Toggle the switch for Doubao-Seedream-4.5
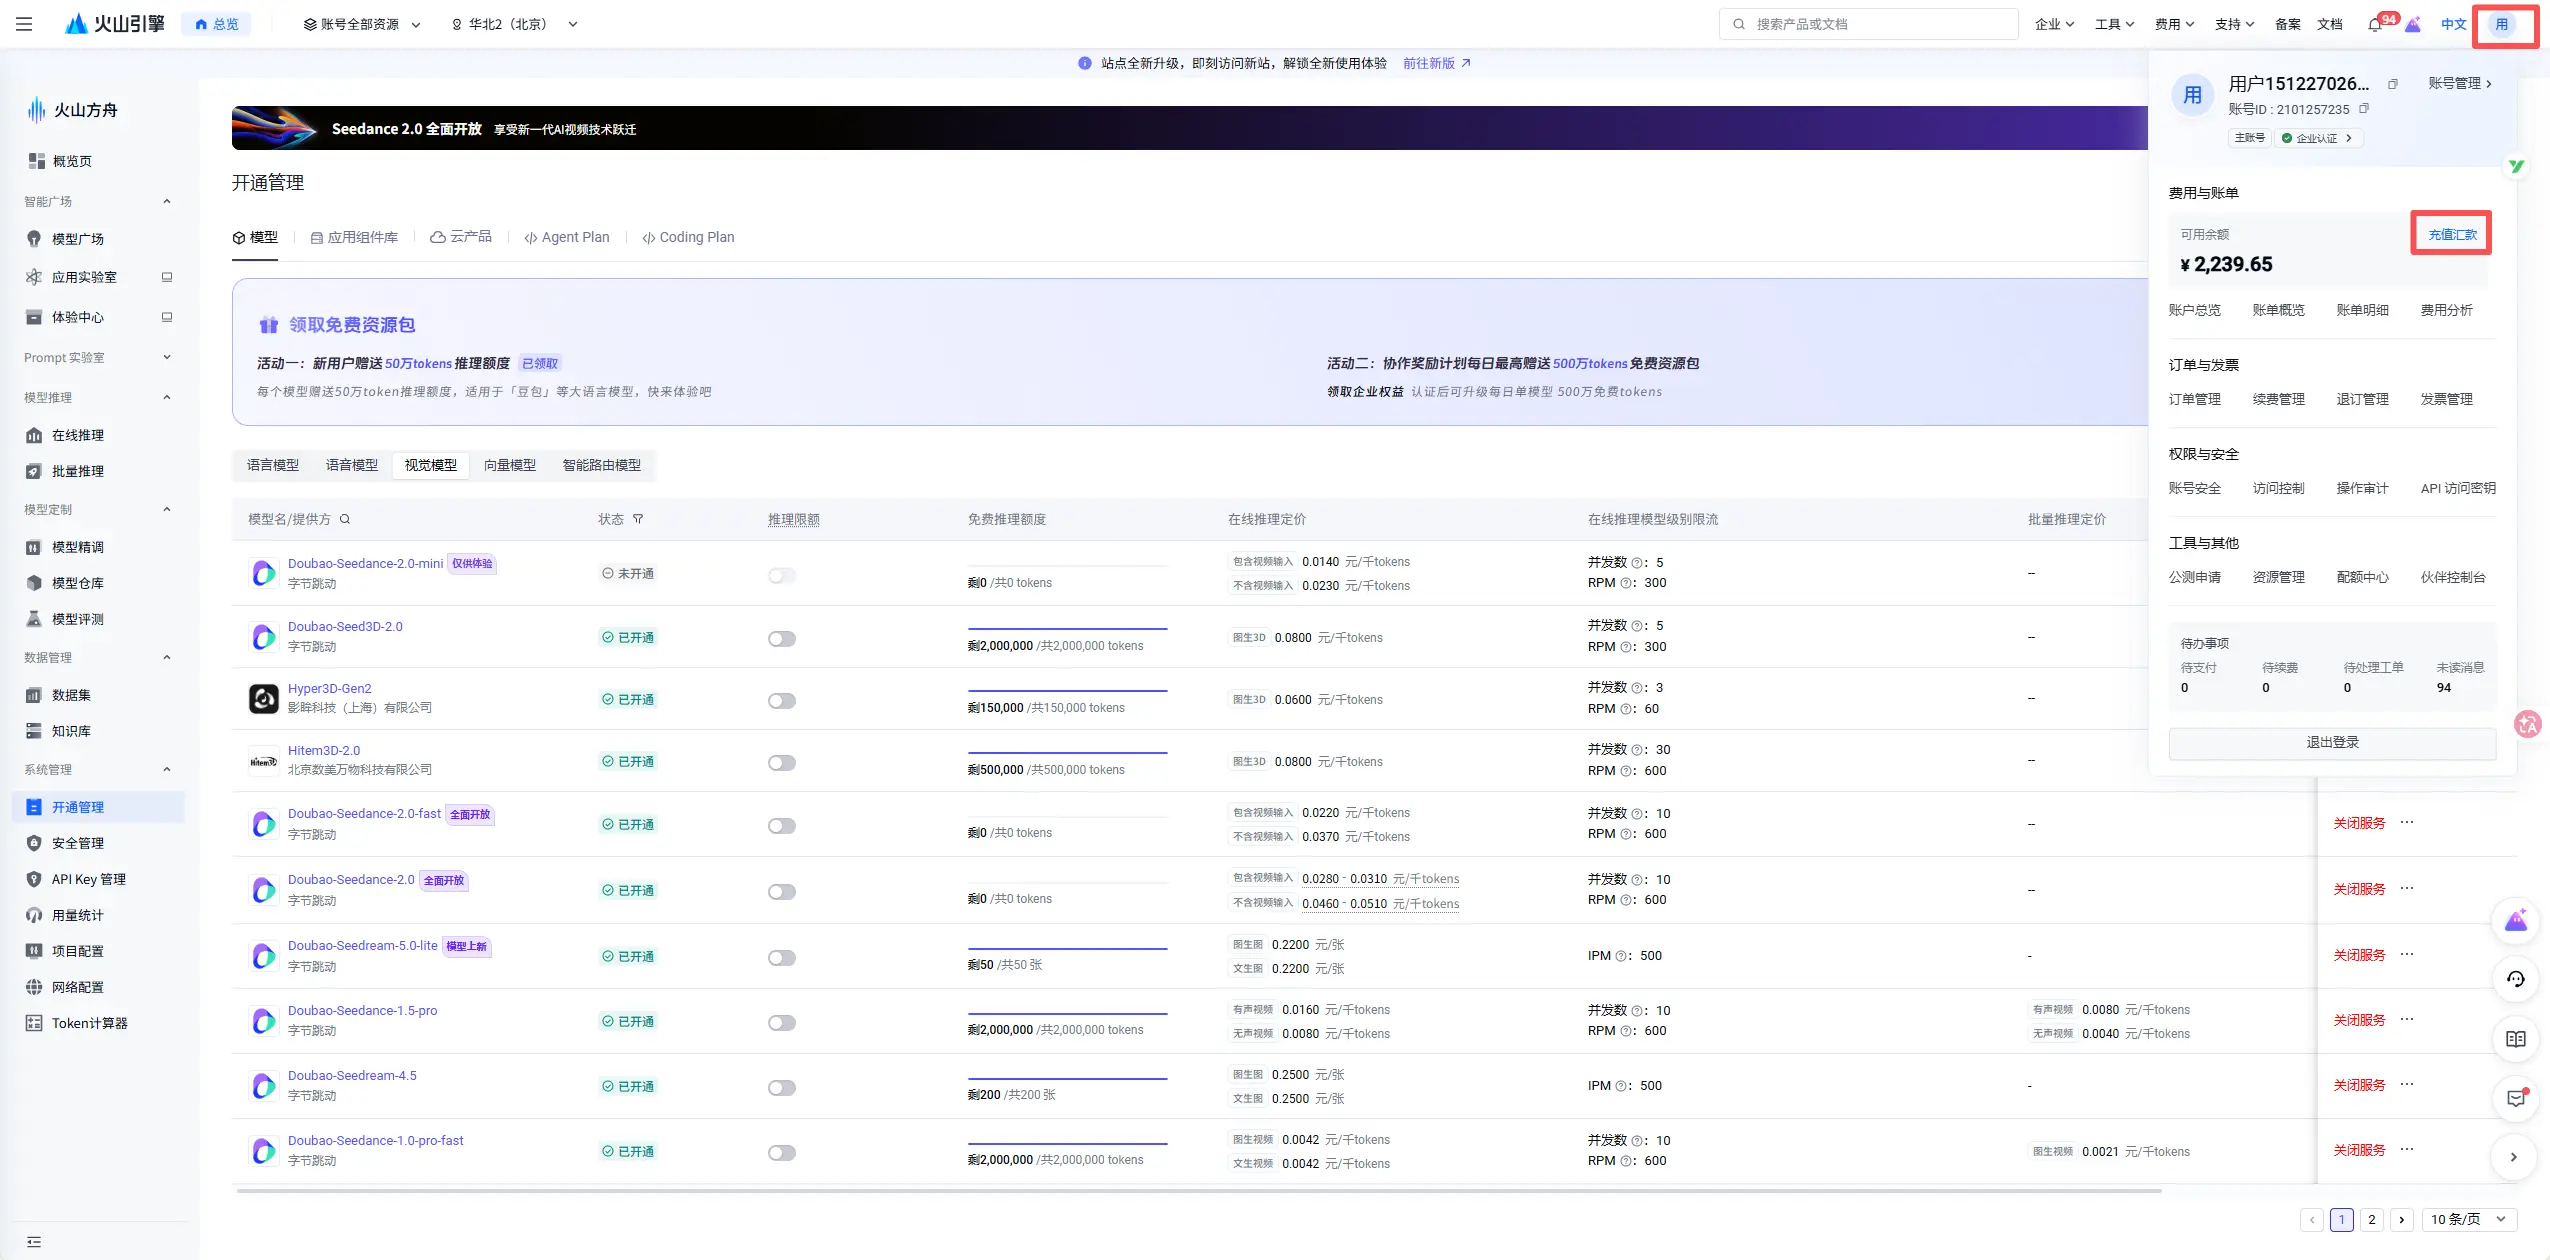Image resolution: width=2550 pixels, height=1260 pixels. click(782, 1088)
